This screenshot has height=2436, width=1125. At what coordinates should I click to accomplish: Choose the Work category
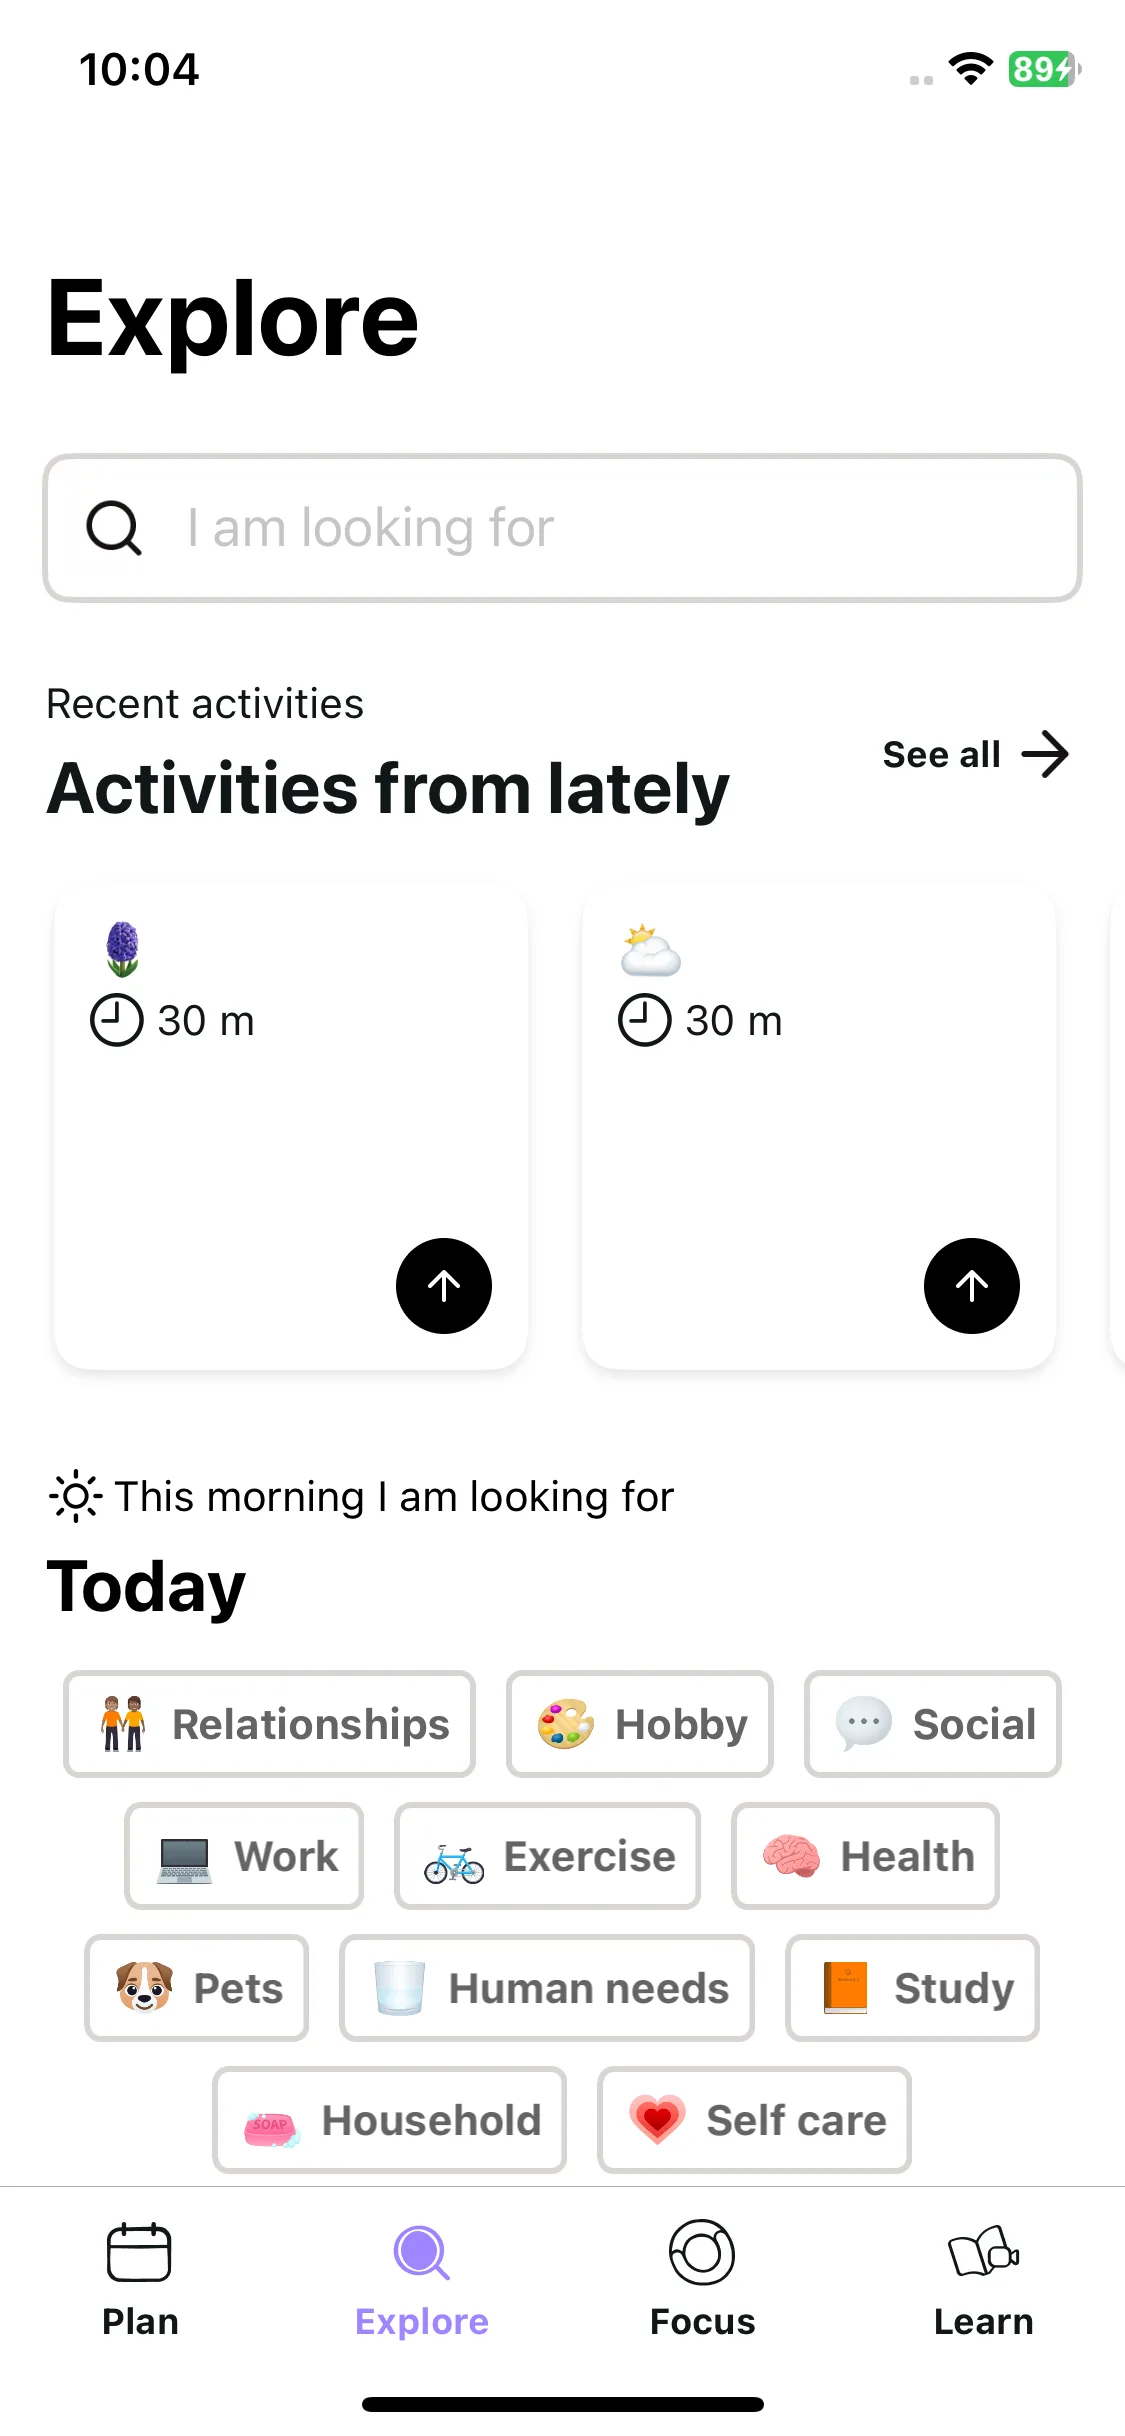tap(244, 1856)
